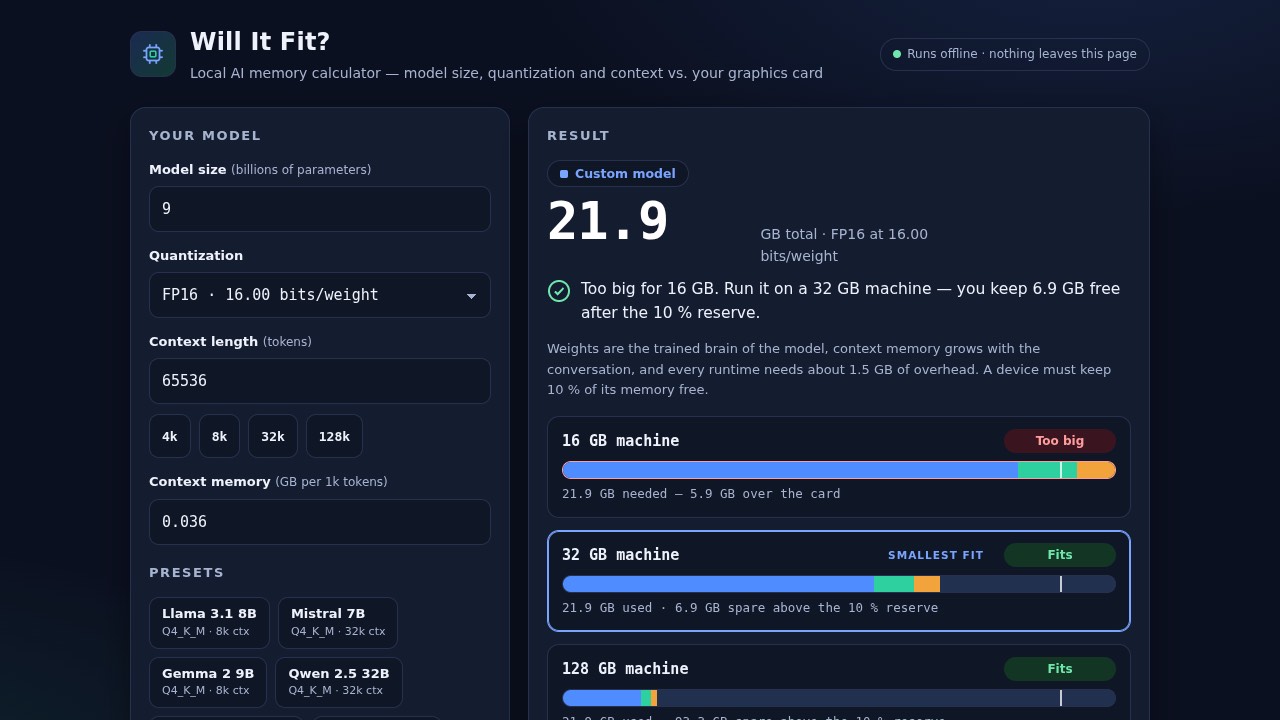The width and height of the screenshot is (1280, 720).
Task: Click the "Too big" status badge
Action: pyautogui.click(x=1060, y=441)
